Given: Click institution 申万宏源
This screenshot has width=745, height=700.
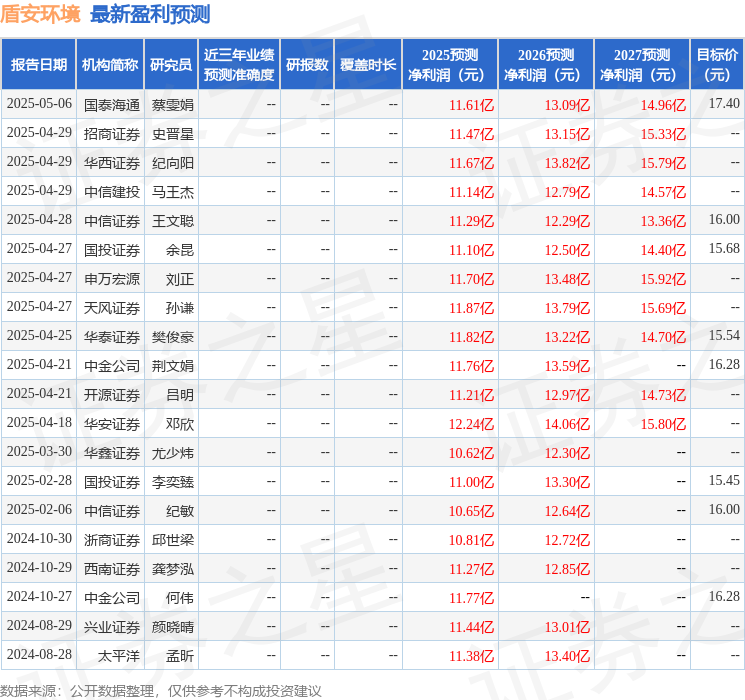Looking at the screenshot, I should click(112, 279).
